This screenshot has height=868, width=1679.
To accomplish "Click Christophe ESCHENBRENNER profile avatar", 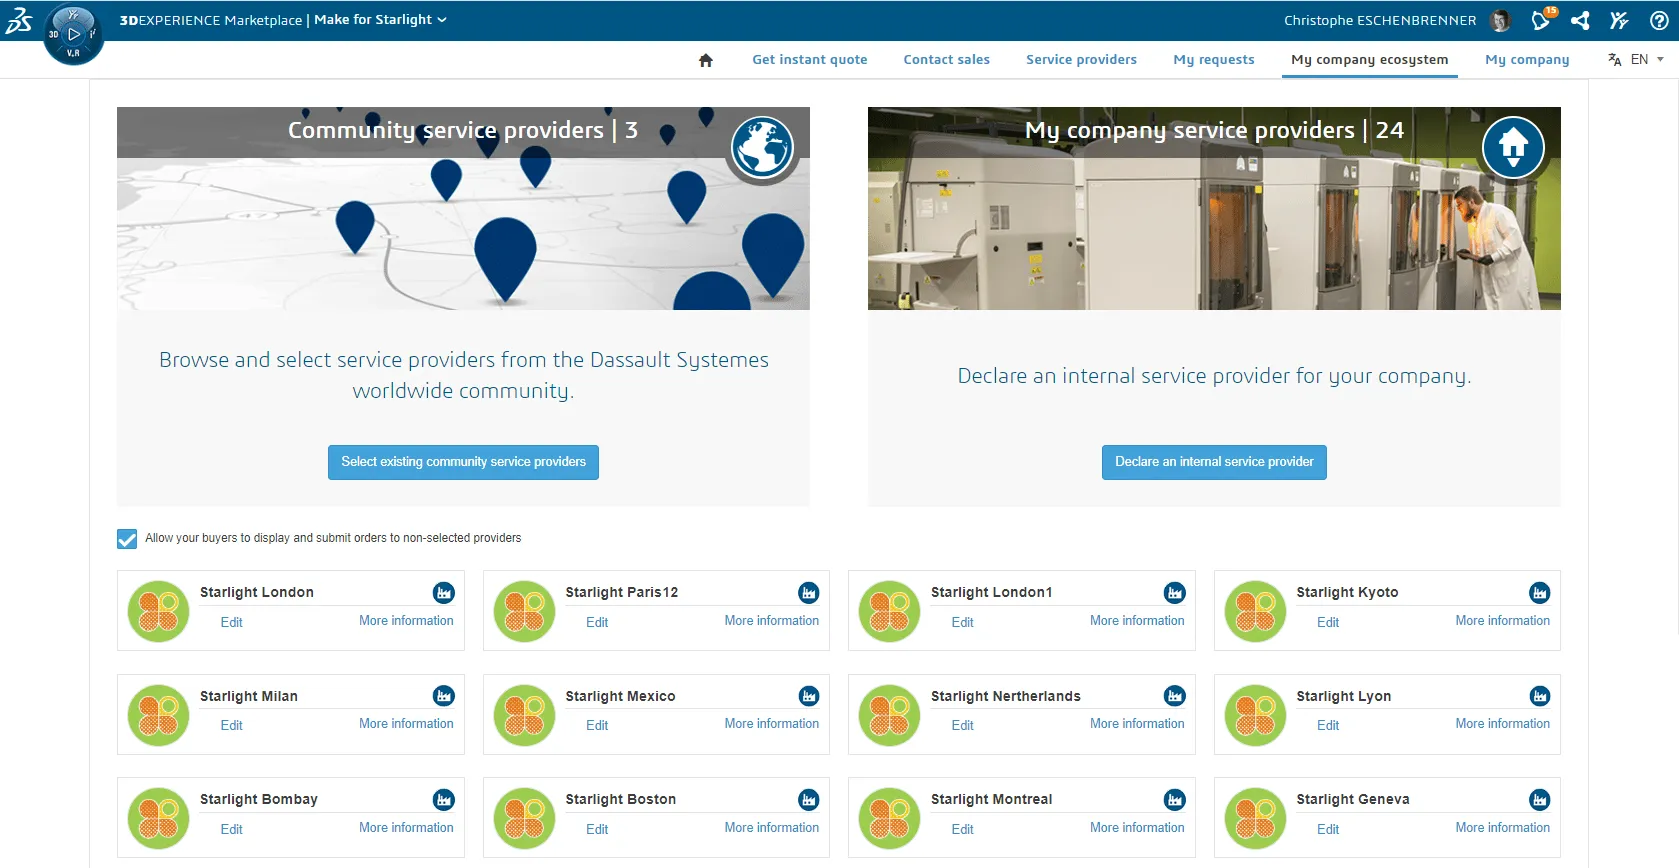I will click(1500, 20).
